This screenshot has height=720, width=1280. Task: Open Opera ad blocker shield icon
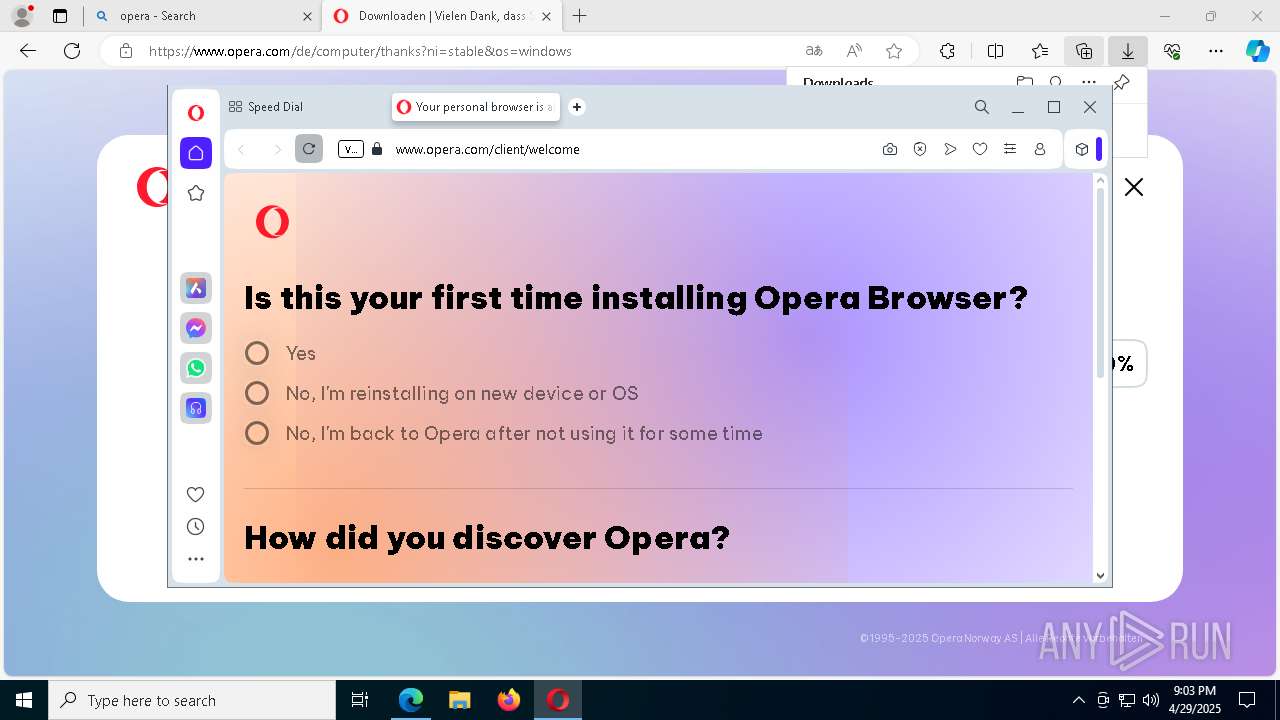click(920, 149)
